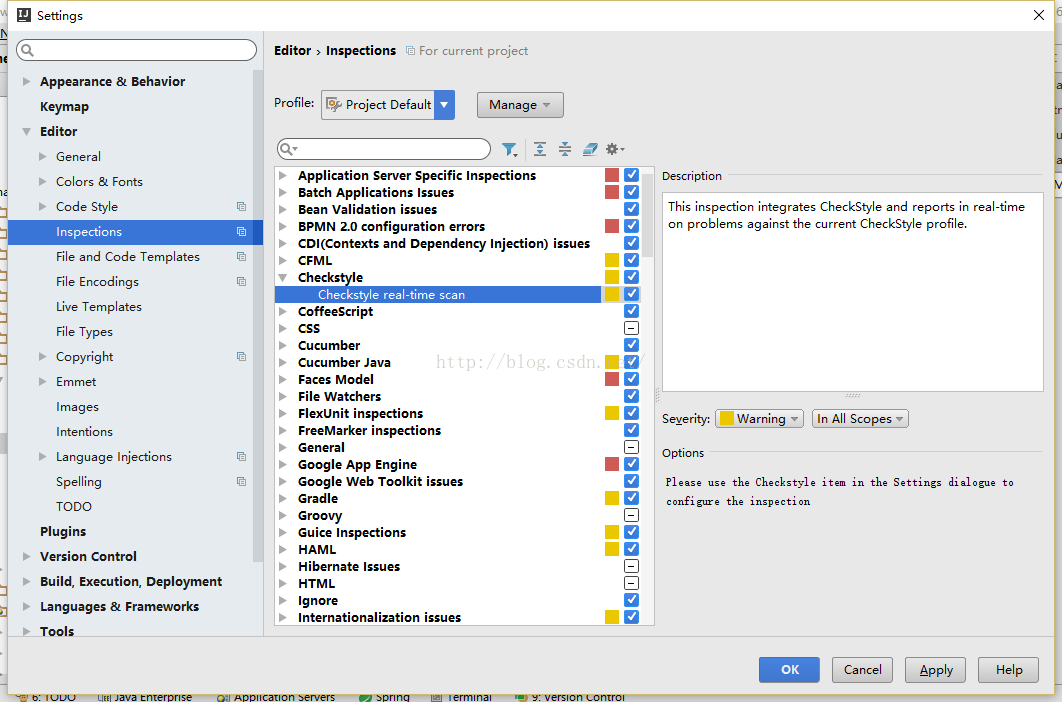
Task: Open the Version Control tool window tab
Action: click(x=570, y=696)
